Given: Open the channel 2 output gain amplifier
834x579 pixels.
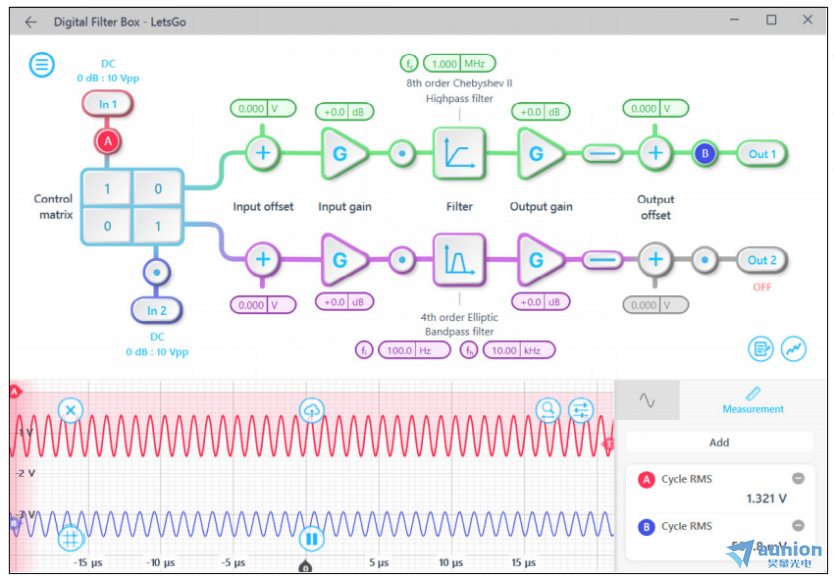Looking at the screenshot, I should (540, 260).
